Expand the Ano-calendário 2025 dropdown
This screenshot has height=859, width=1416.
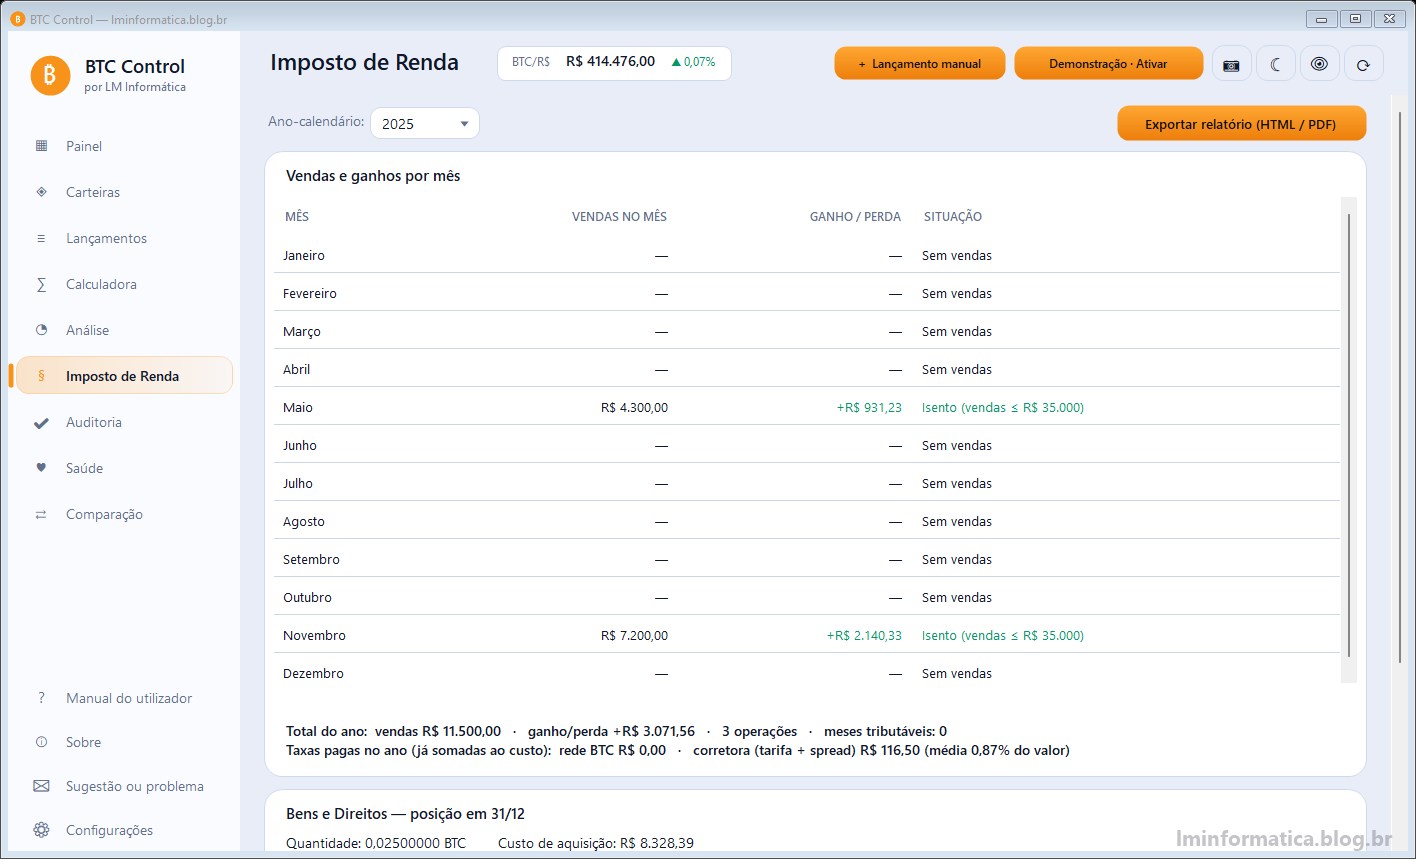point(425,123)
